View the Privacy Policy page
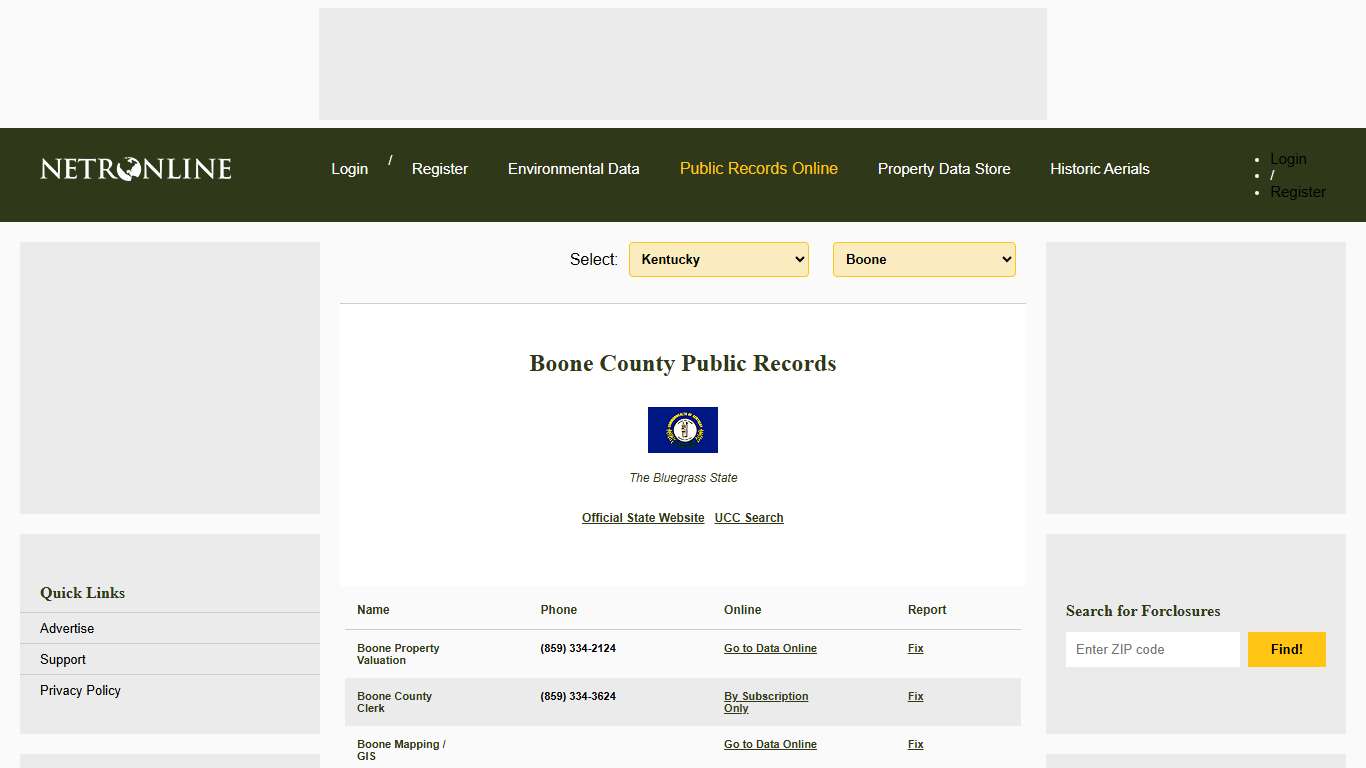 click(80, 690)
